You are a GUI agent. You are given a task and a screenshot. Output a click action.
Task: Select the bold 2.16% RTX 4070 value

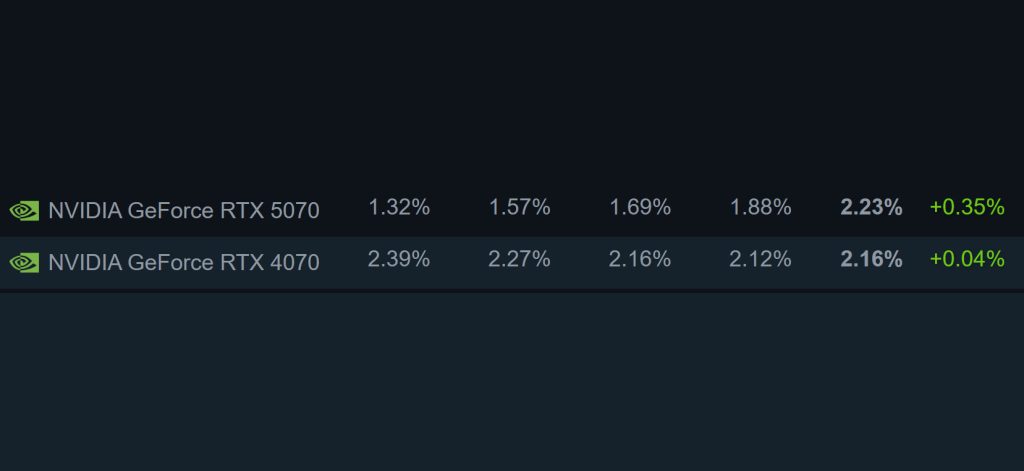(x=871, y=260)
